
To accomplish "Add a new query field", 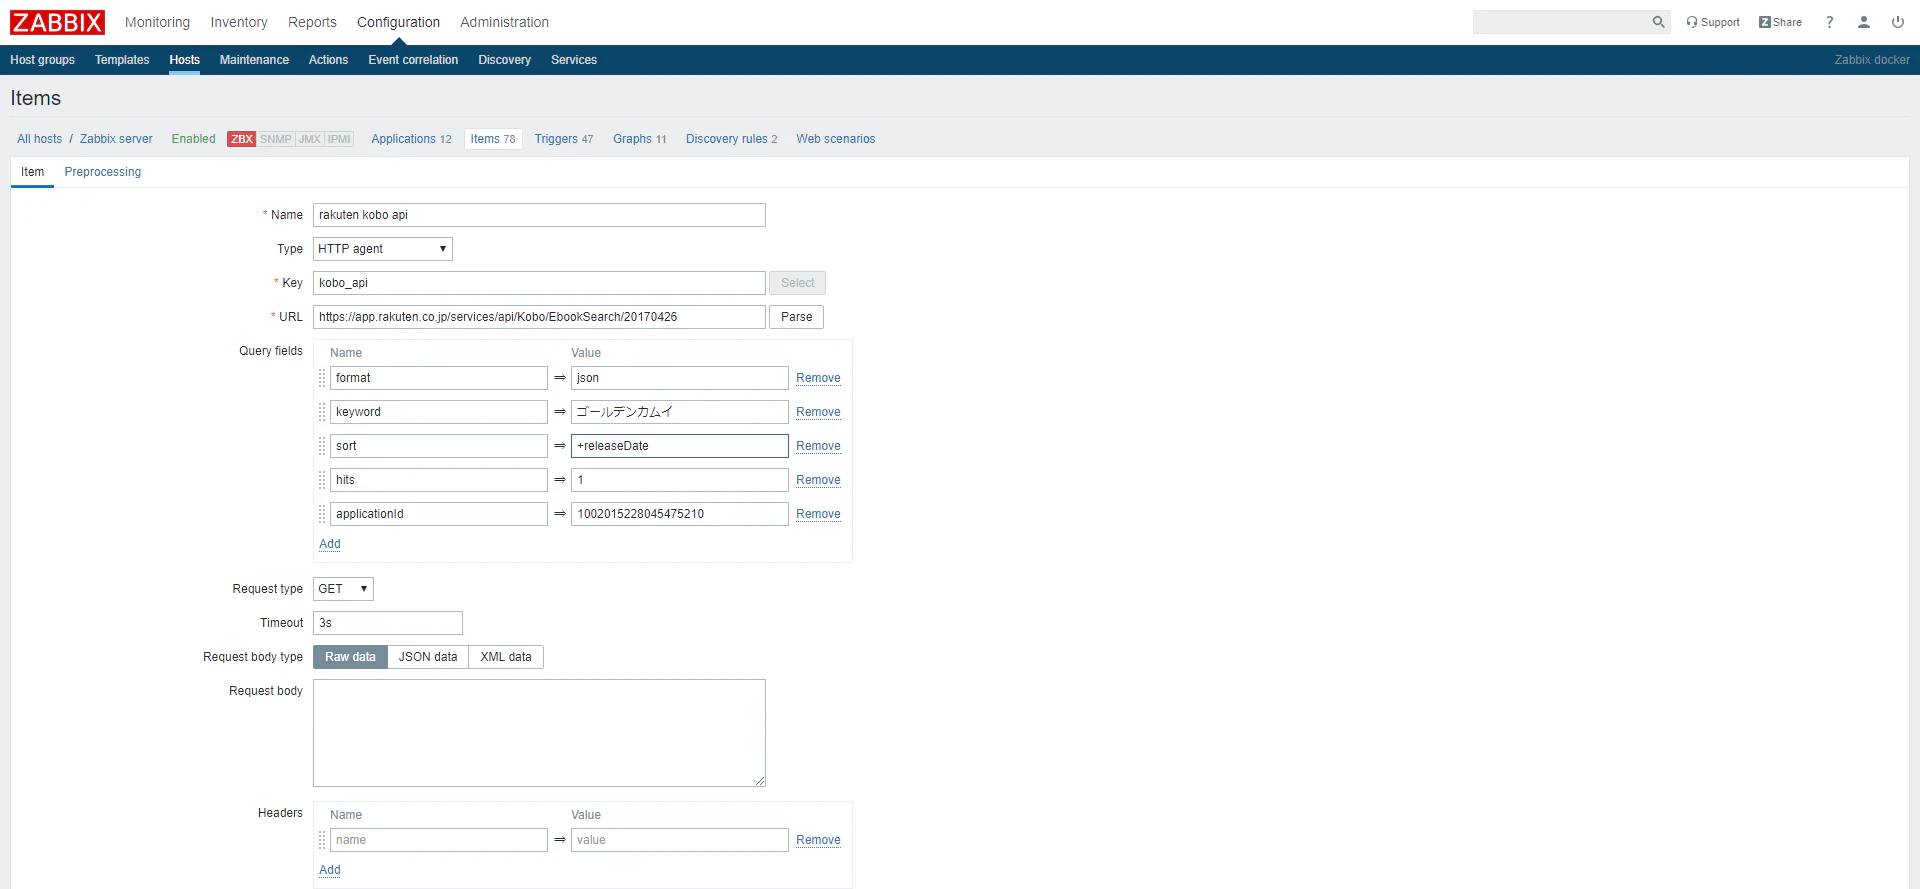I will coord(330,544).
